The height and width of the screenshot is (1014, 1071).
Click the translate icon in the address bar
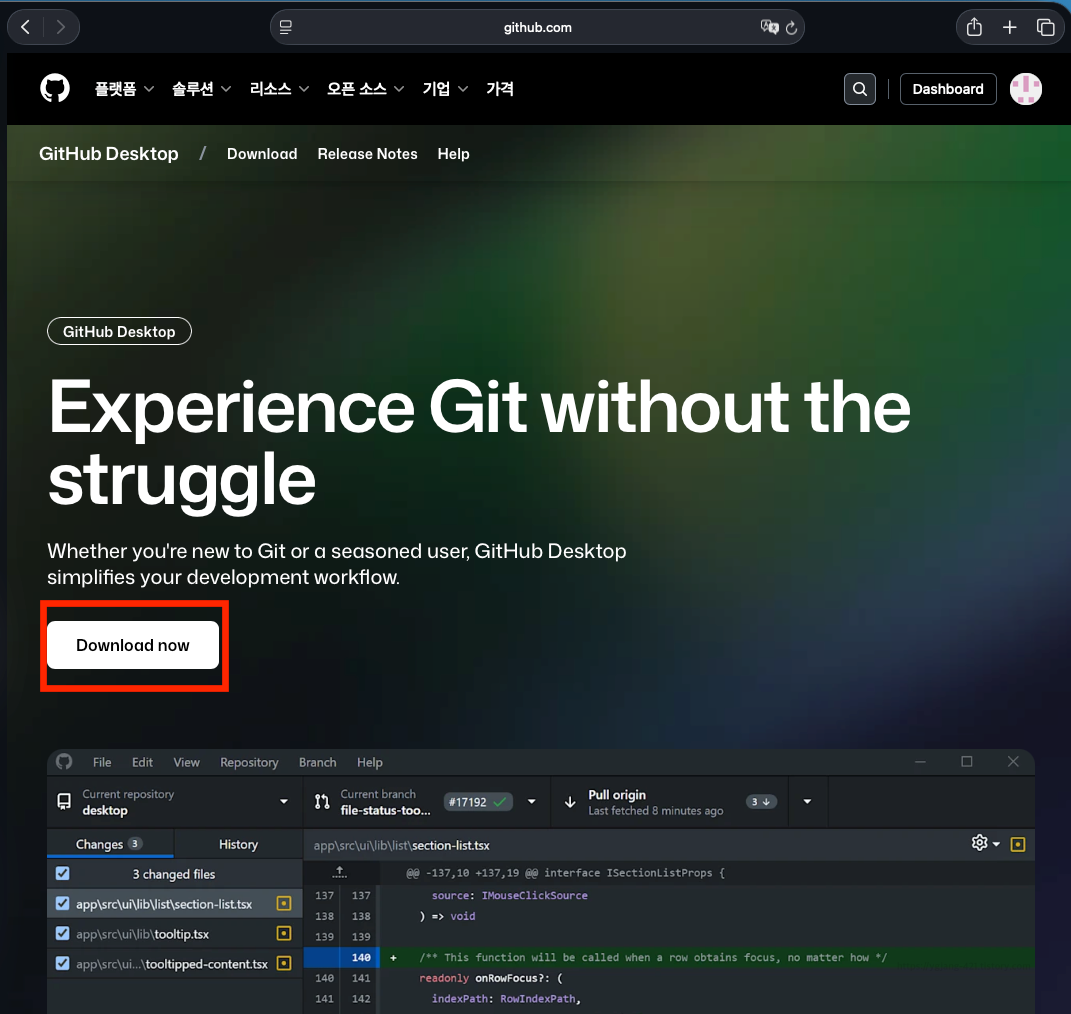pyautogui.click(x=769, y=27)
